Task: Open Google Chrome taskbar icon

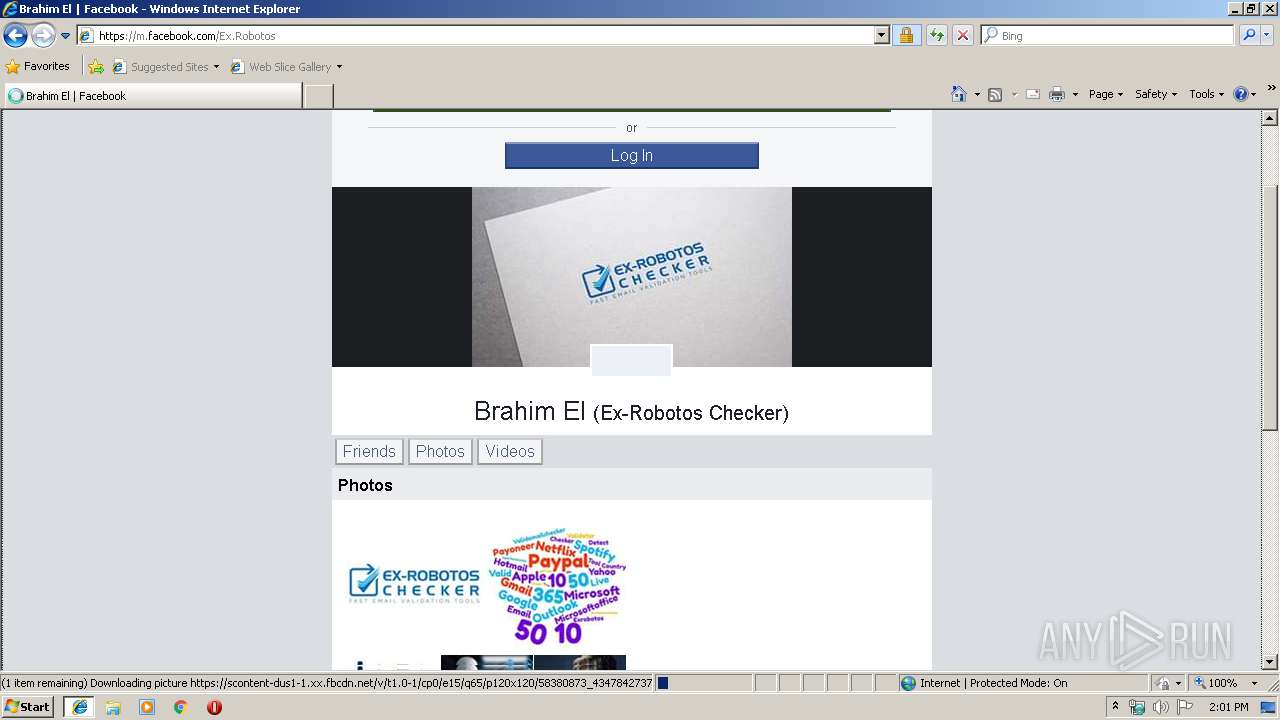Action: click(x=180, y=707)
